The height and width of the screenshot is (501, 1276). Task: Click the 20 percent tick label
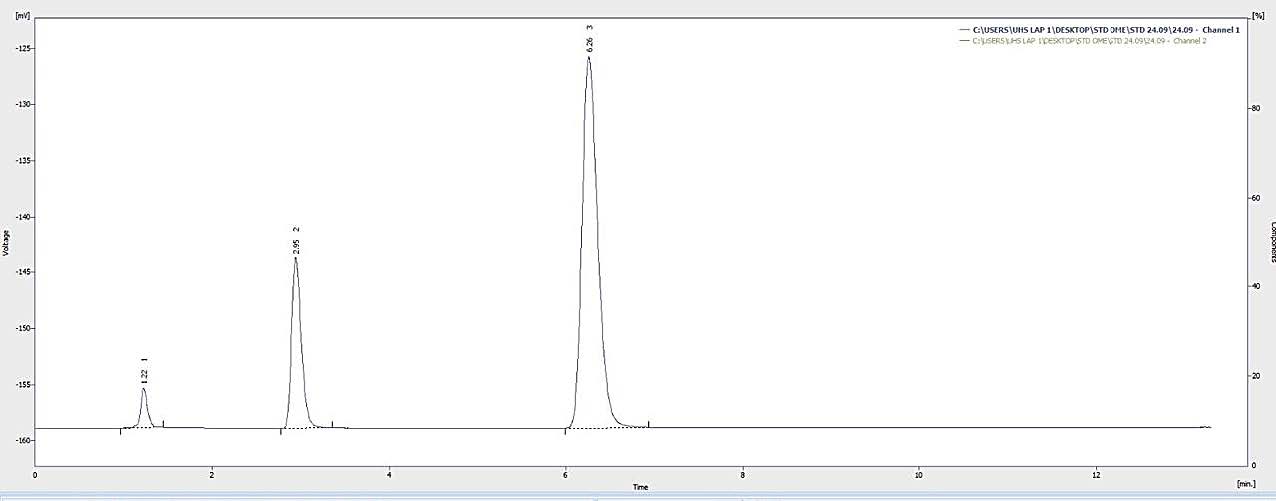point(1256,376)
